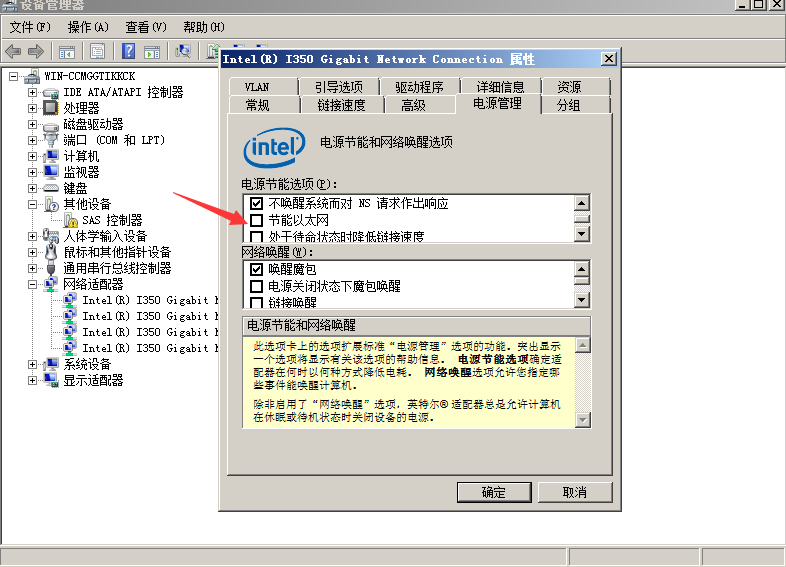Switch to the 驱动程序 tab
Screen dimensions: 786x567
[420, 87]
